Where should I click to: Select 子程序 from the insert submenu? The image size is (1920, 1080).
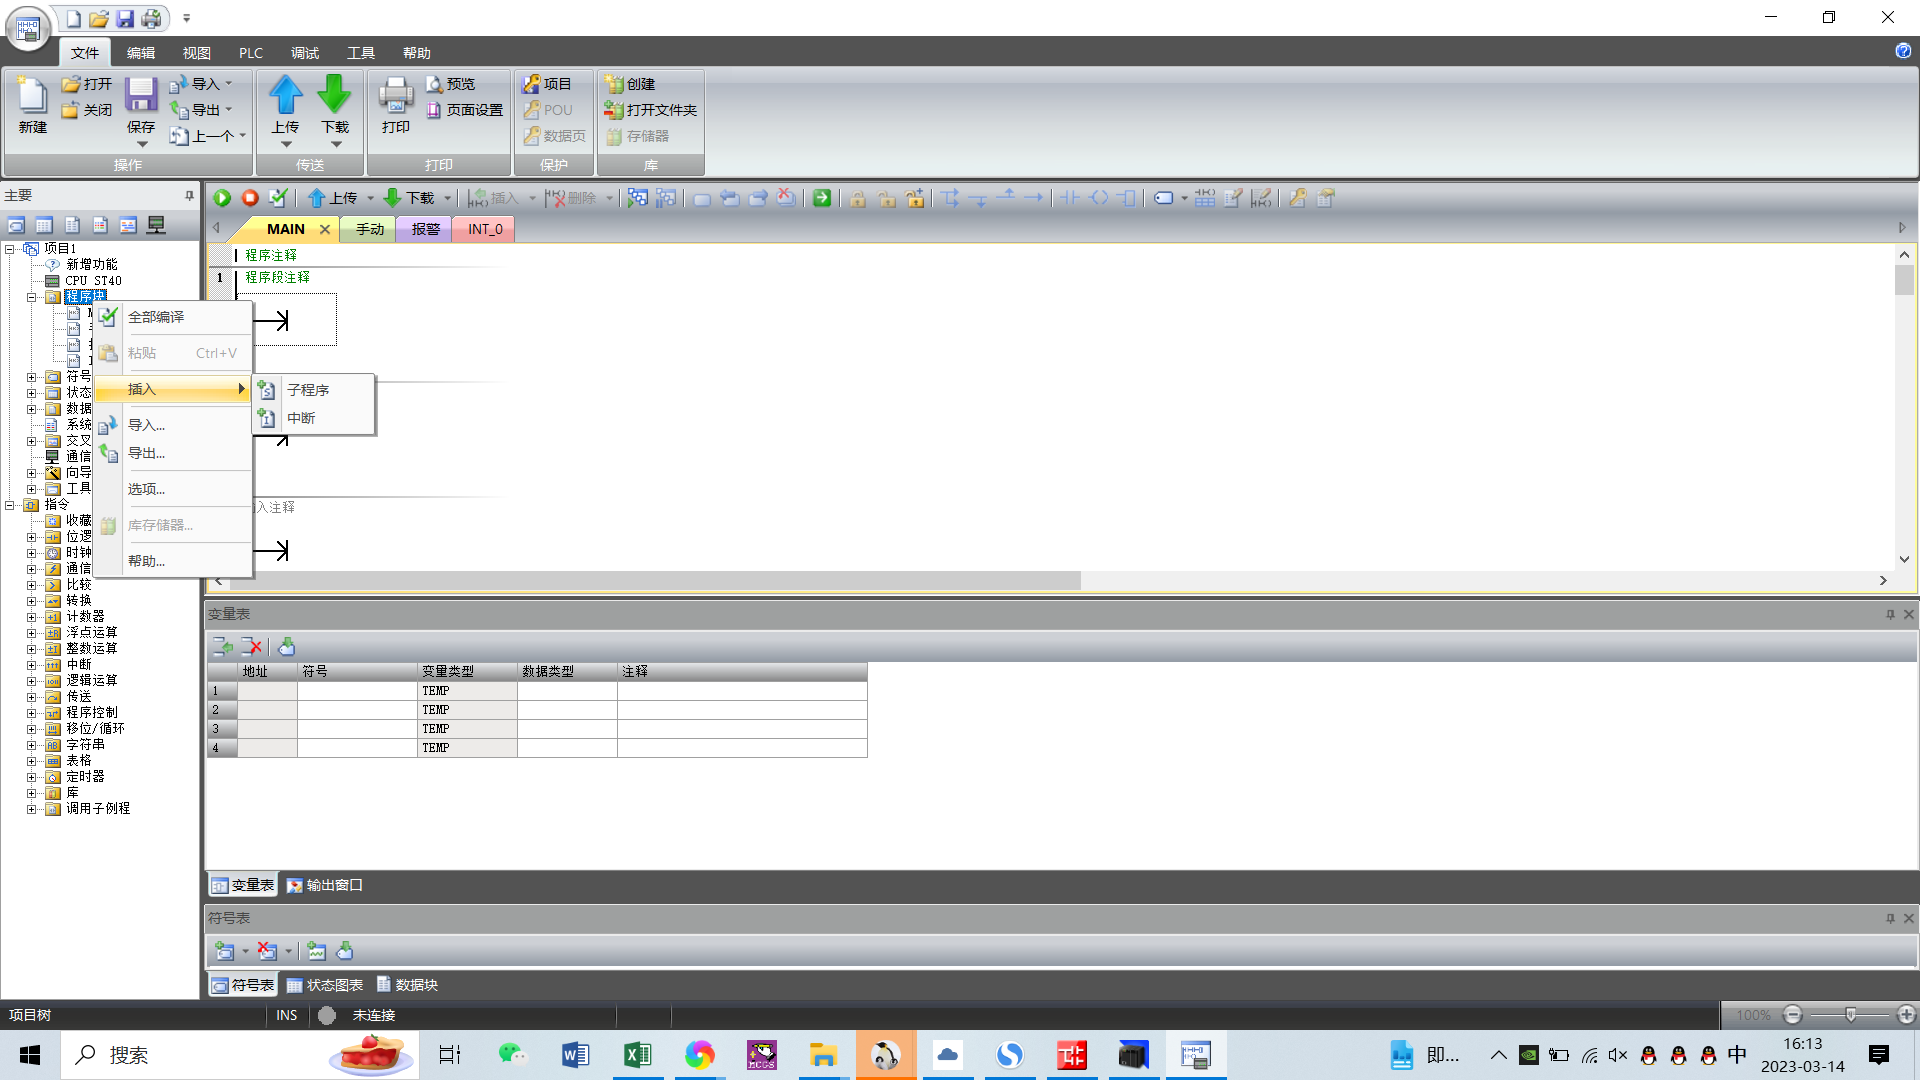pyautogui.click(x=308, y=390)
